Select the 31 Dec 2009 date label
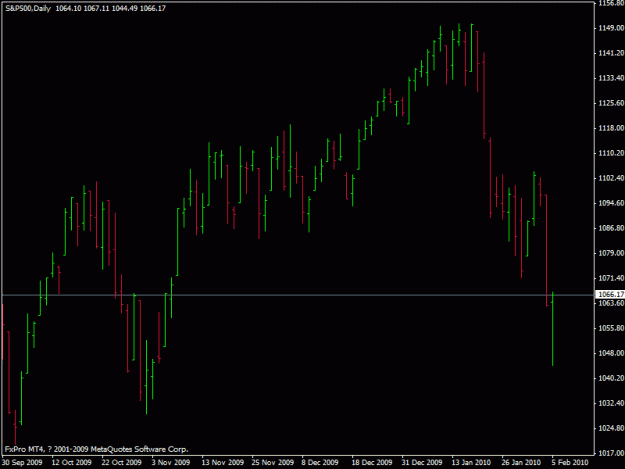 (422, 462)
